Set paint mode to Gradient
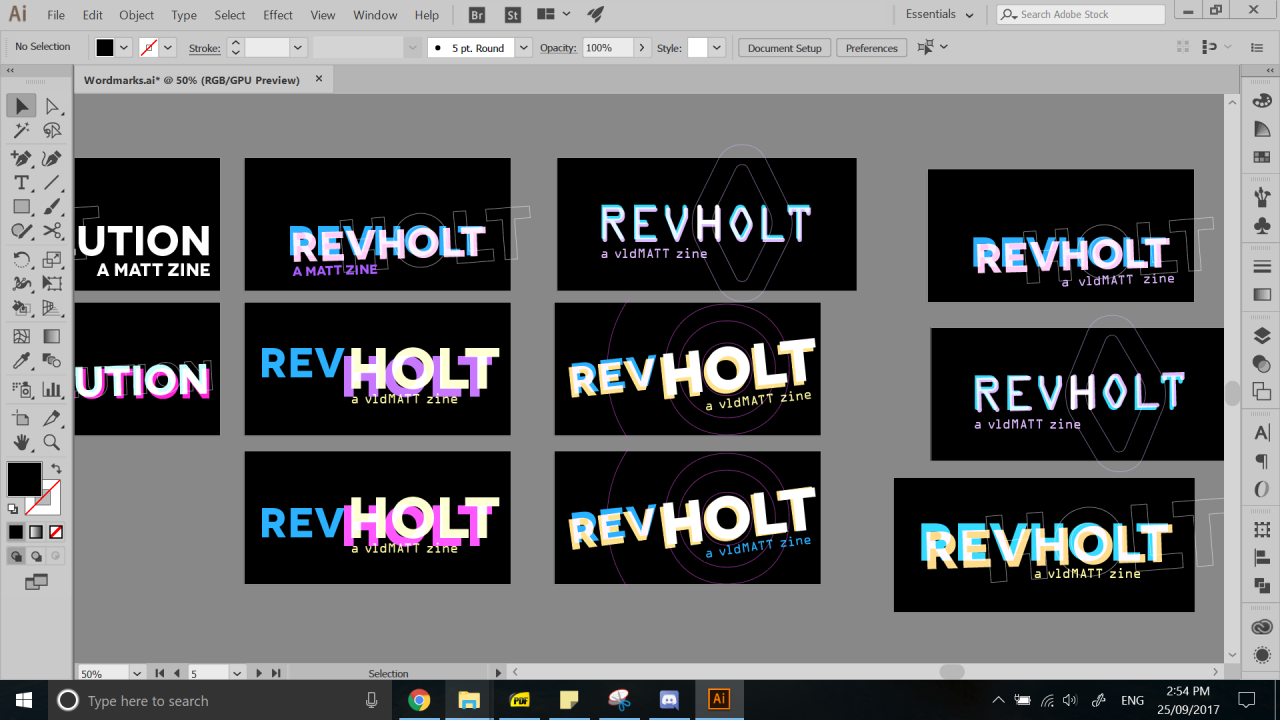The height and width of the screenshot is (720, 1280). point(36,532)
